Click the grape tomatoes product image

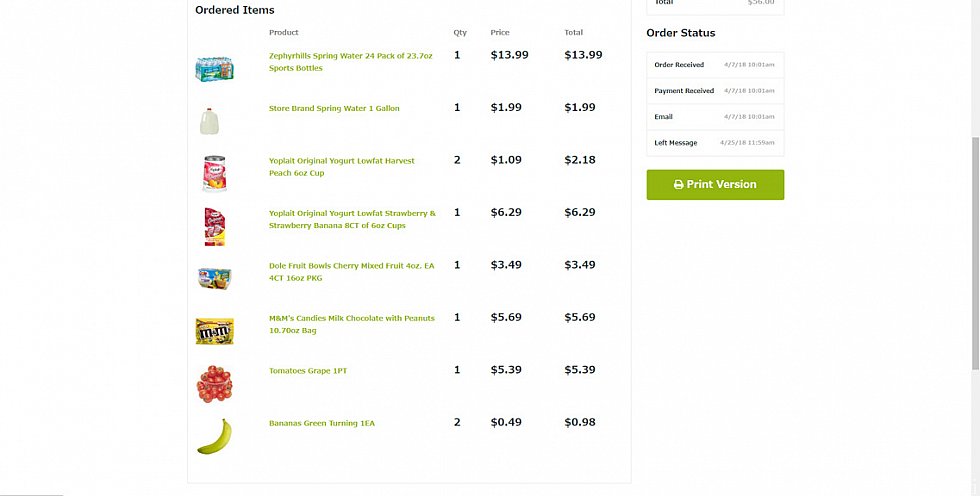click(214, 384)
